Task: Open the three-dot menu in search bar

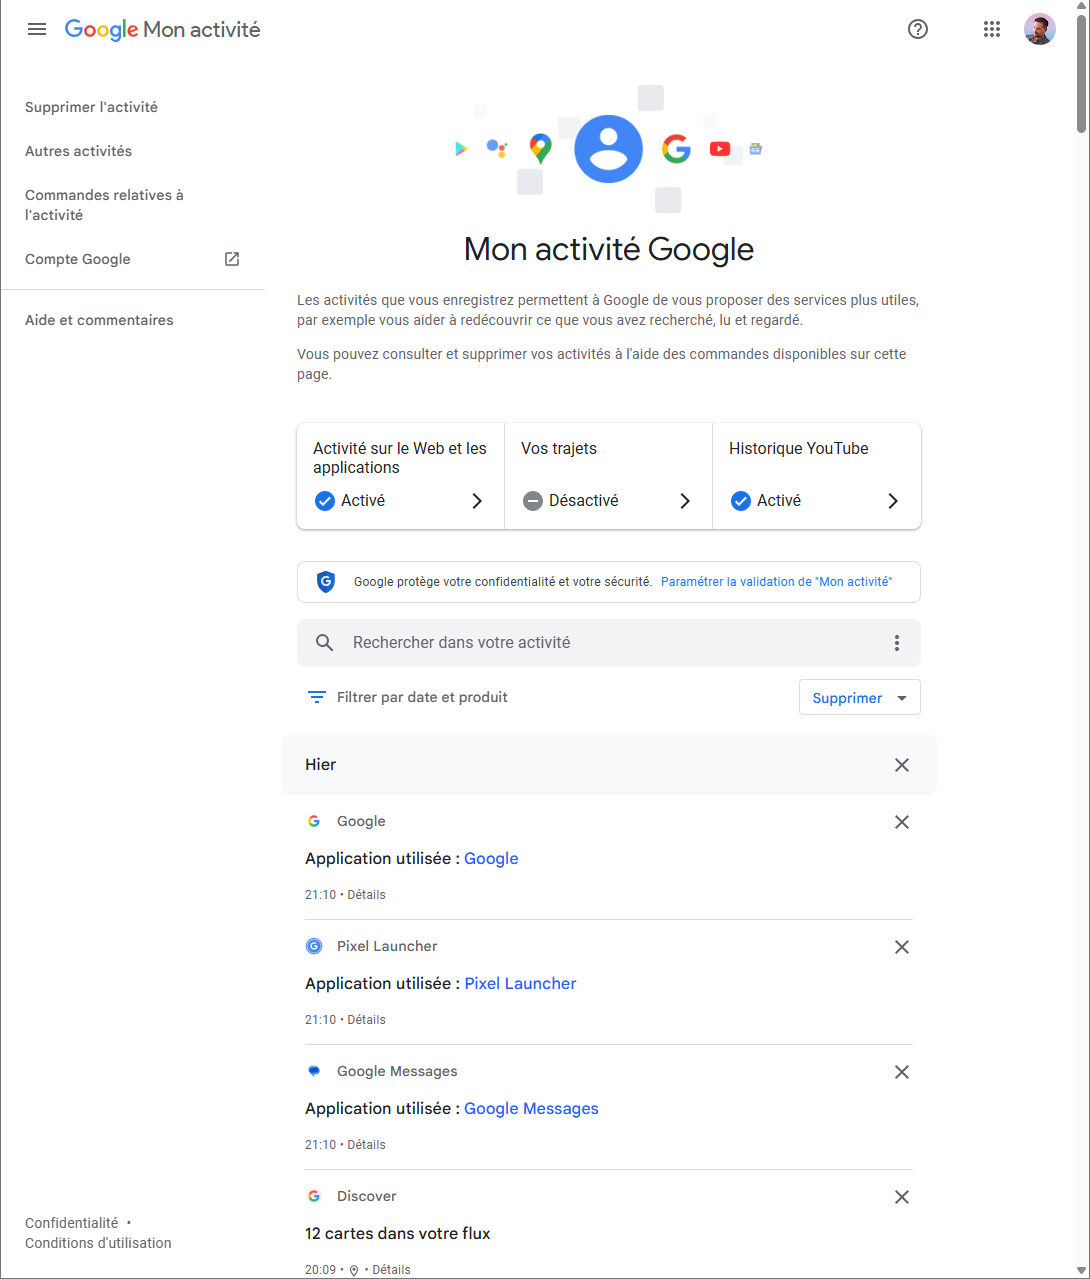Action: pos(897,643)
